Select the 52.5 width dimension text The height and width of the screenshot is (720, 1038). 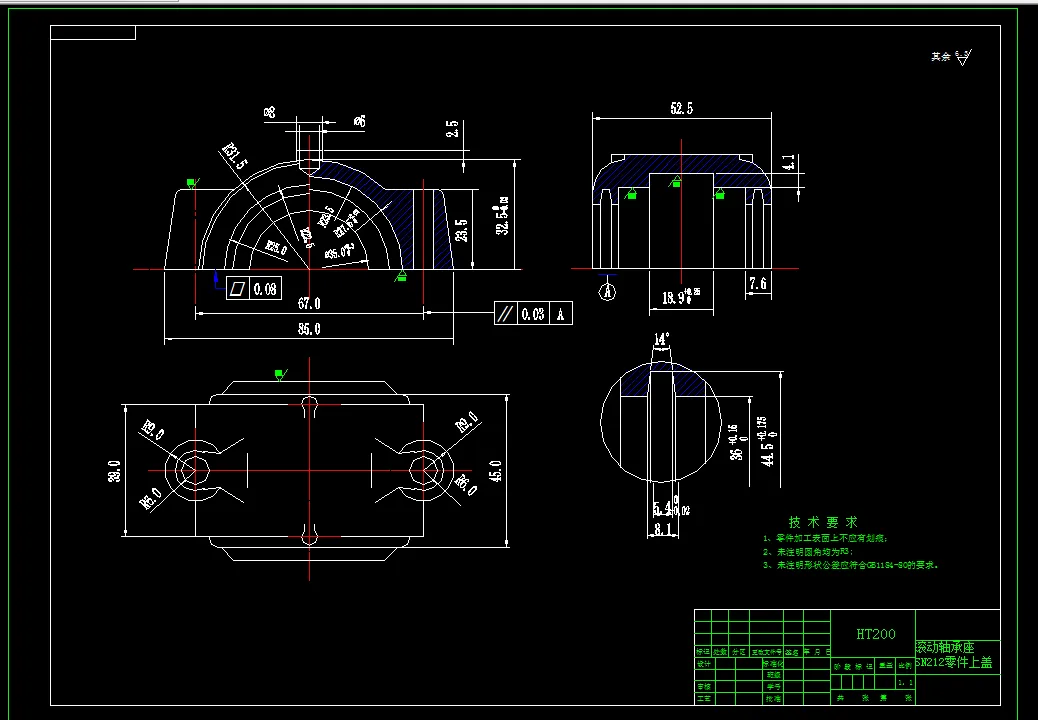point(682,109)
